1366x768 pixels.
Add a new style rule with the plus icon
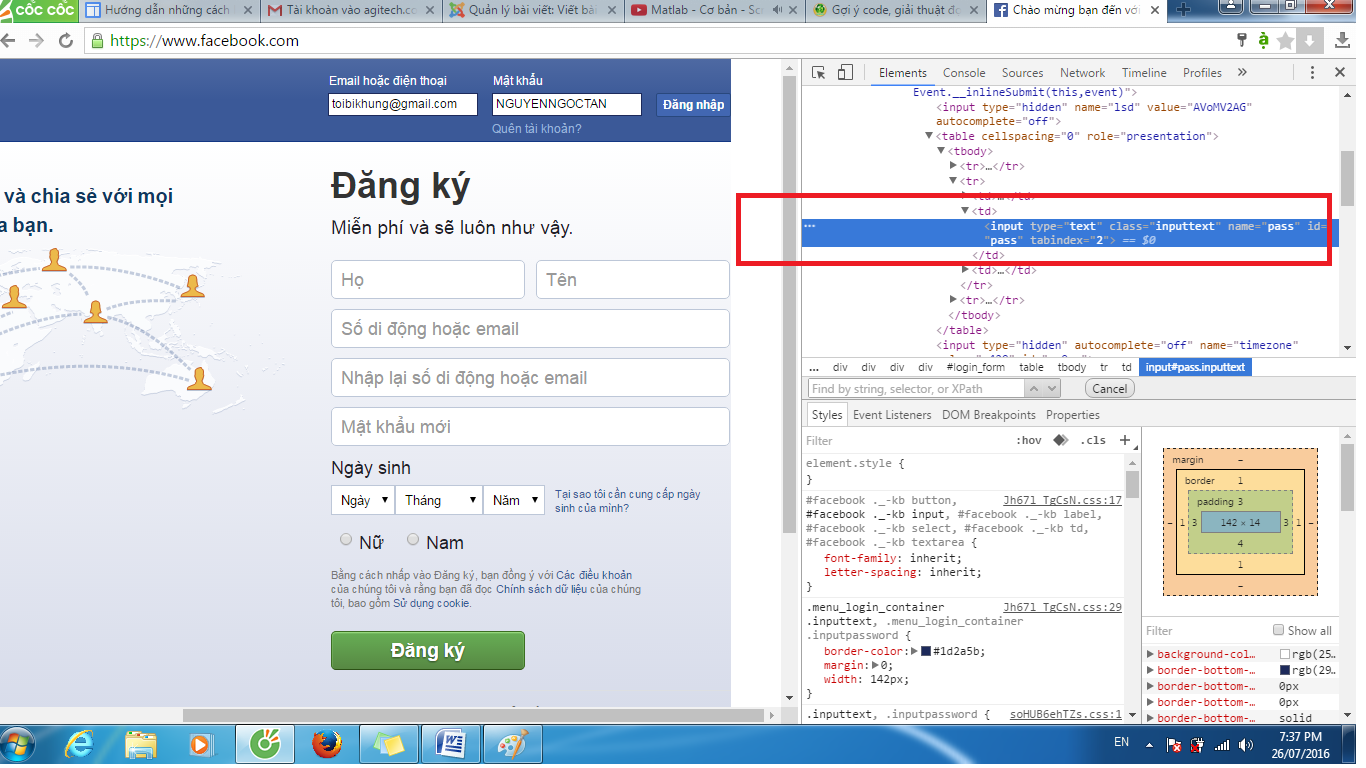coord(1125,440)
